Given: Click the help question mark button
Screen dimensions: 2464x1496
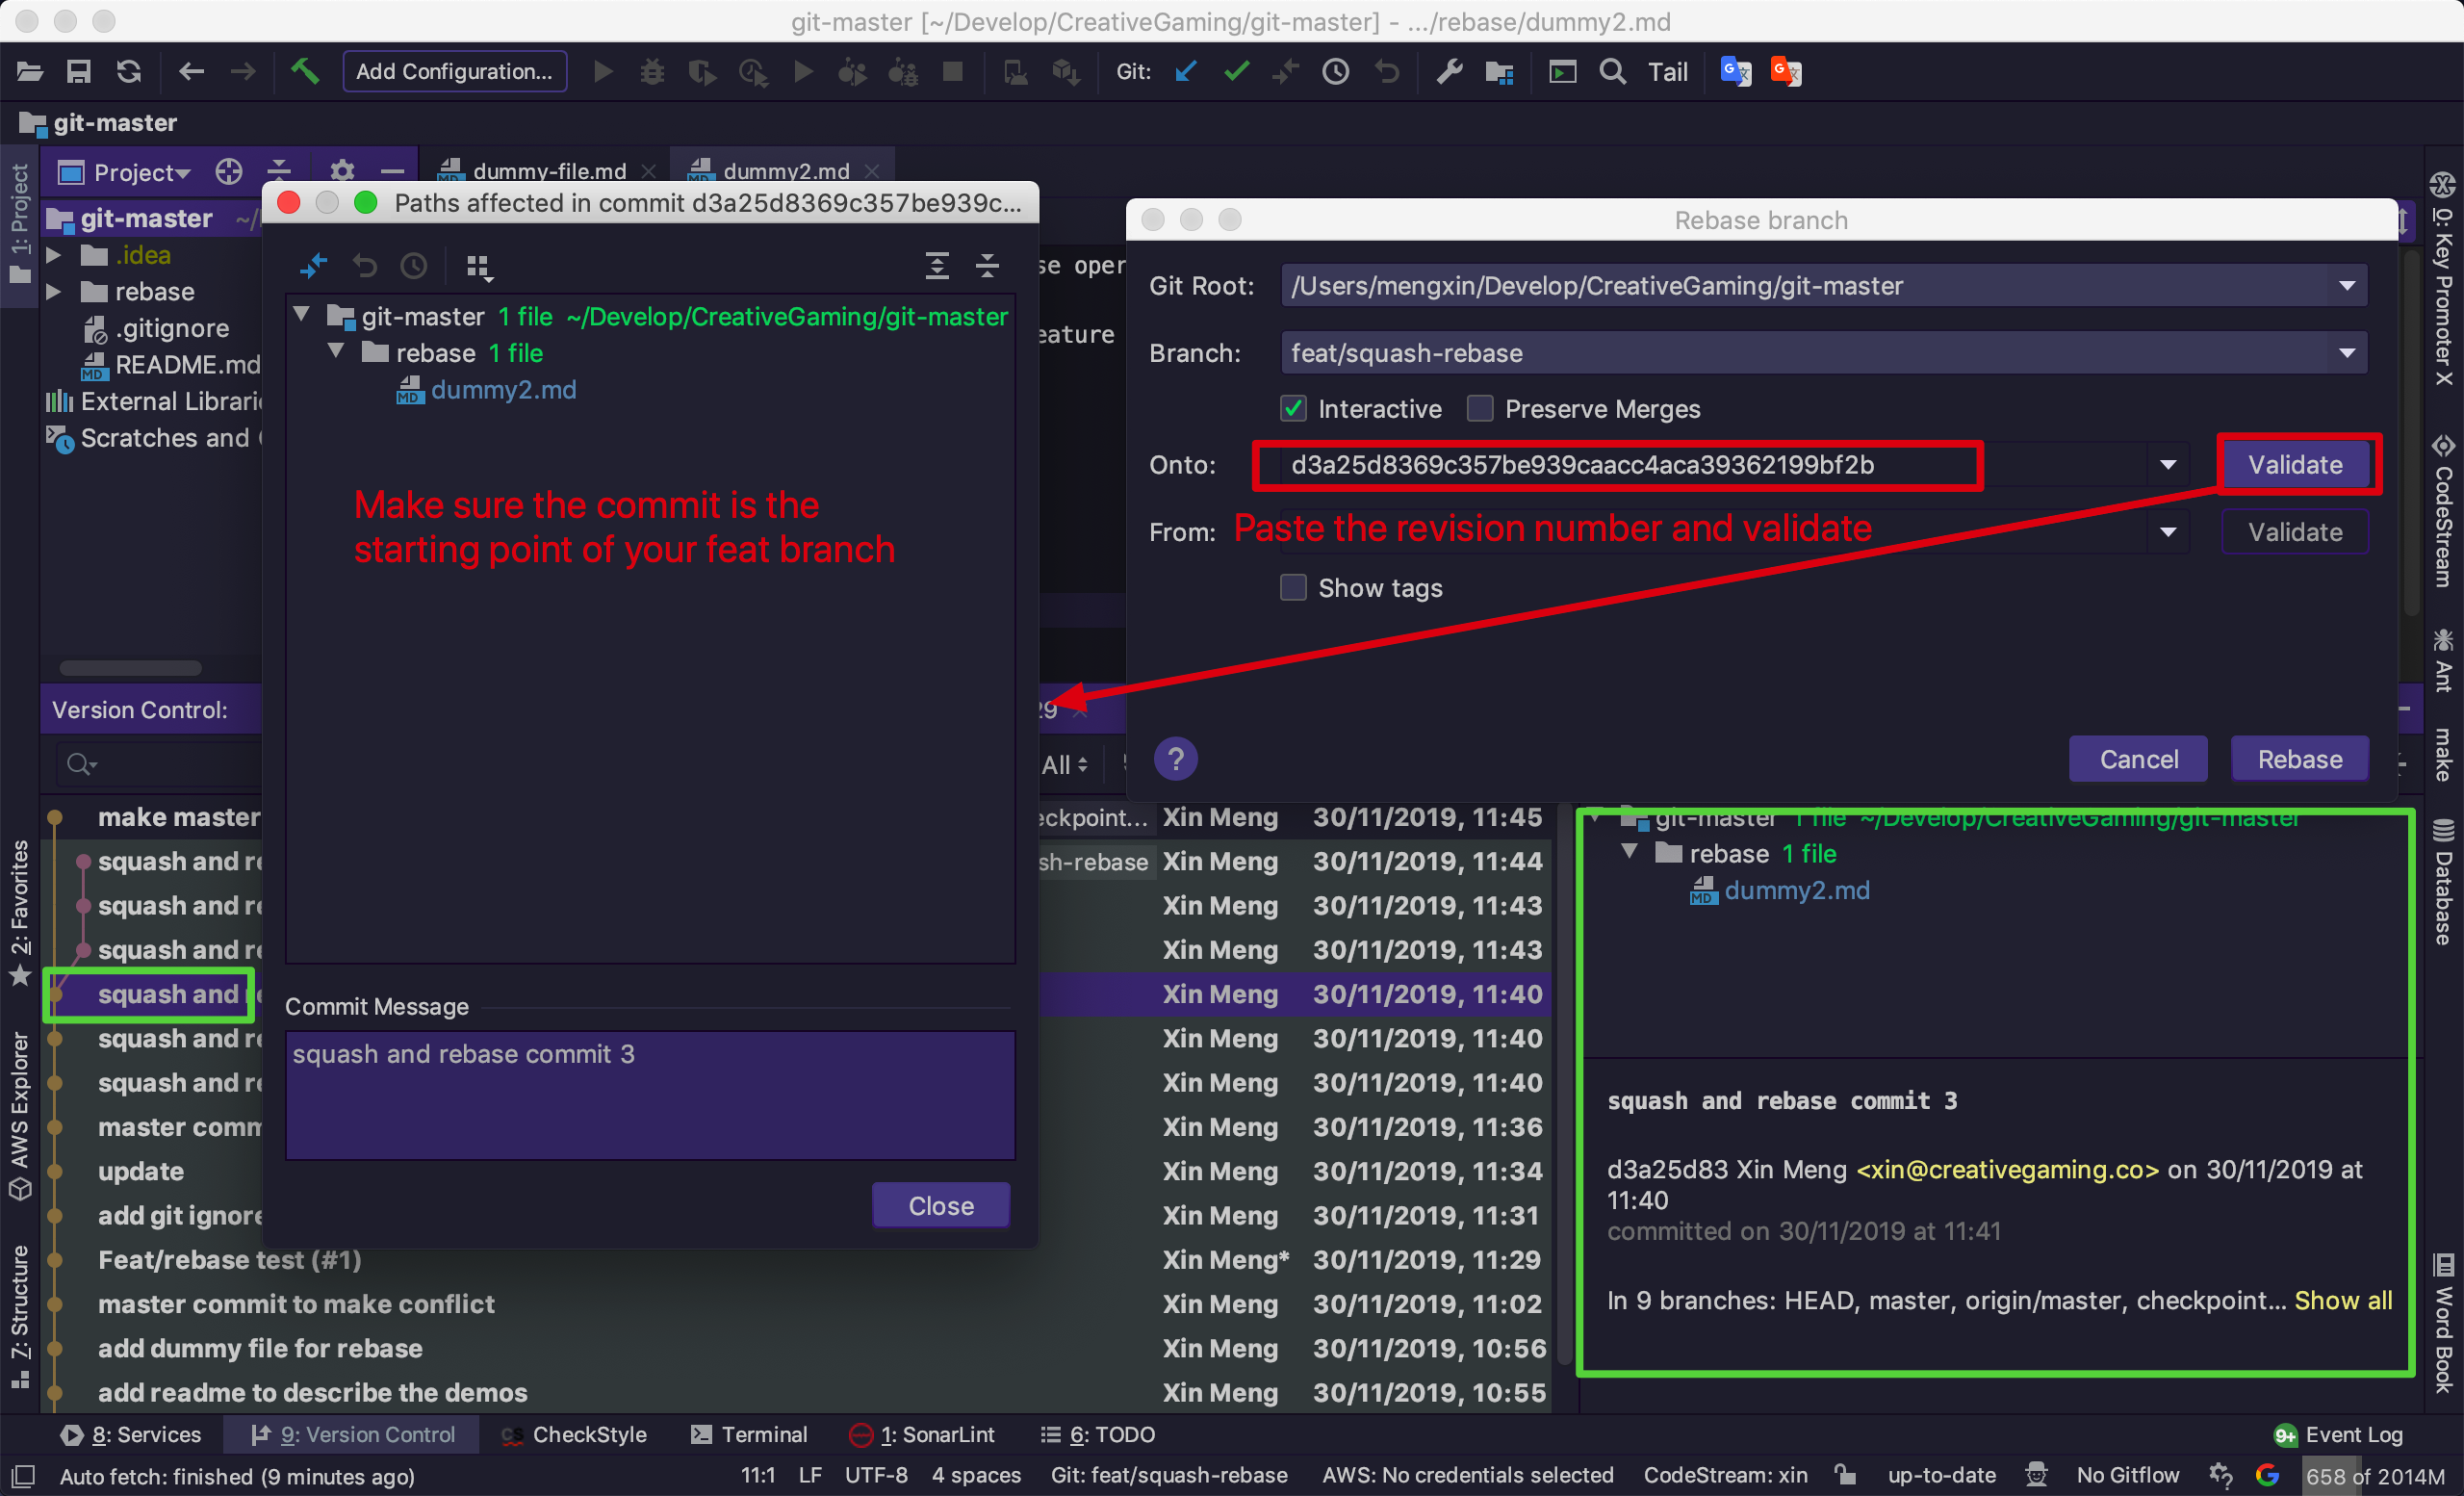Looking at the screenshot, I should pyautogui.click(x=1175, y=759).
